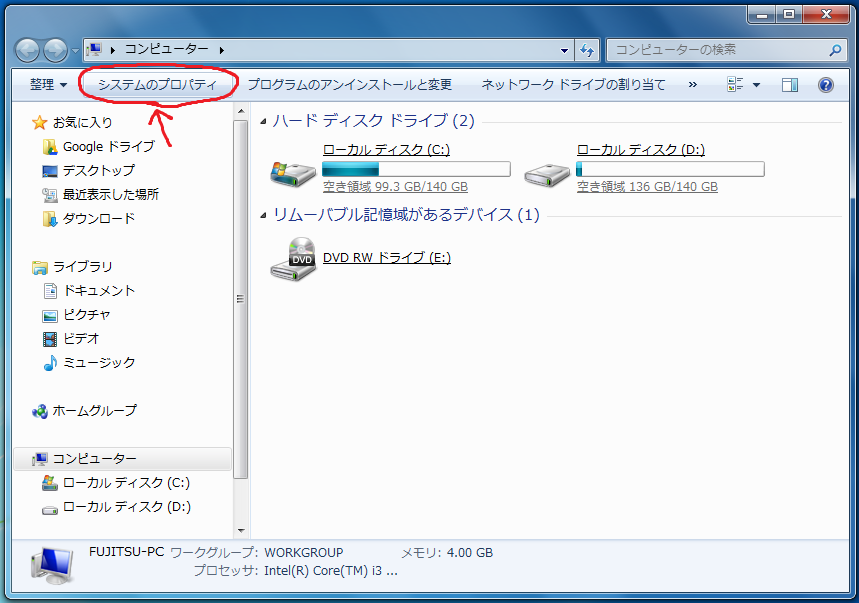Click リムーバブル記憶域があるデバイス (1) header
859x603 pixels.
tap(406, 215)
